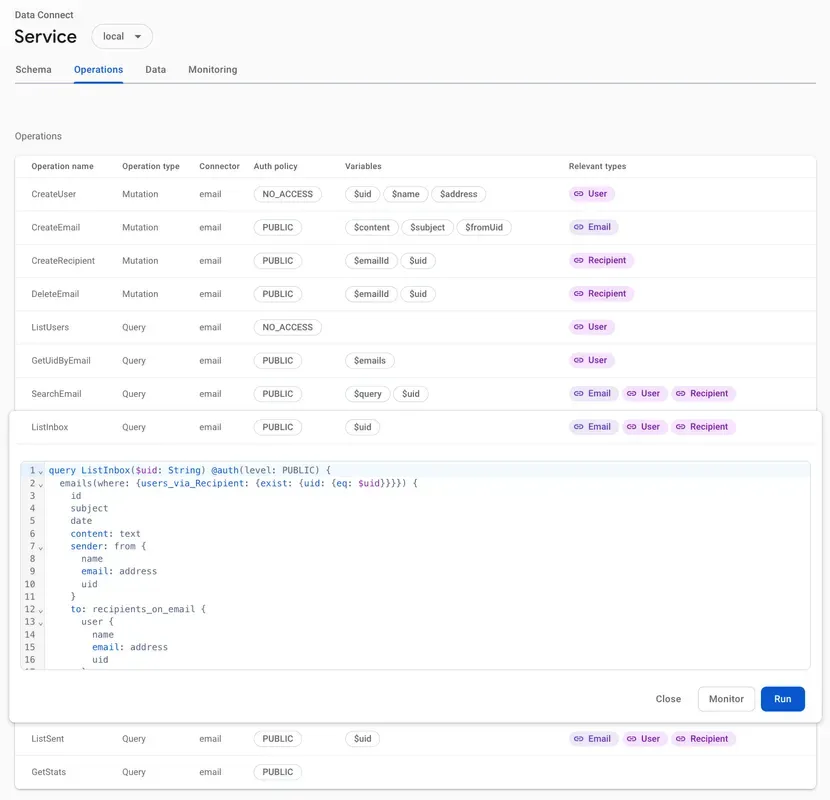The image size is (830, 800).
Task: Click the $emails variable chip
Action: point(369,361)
